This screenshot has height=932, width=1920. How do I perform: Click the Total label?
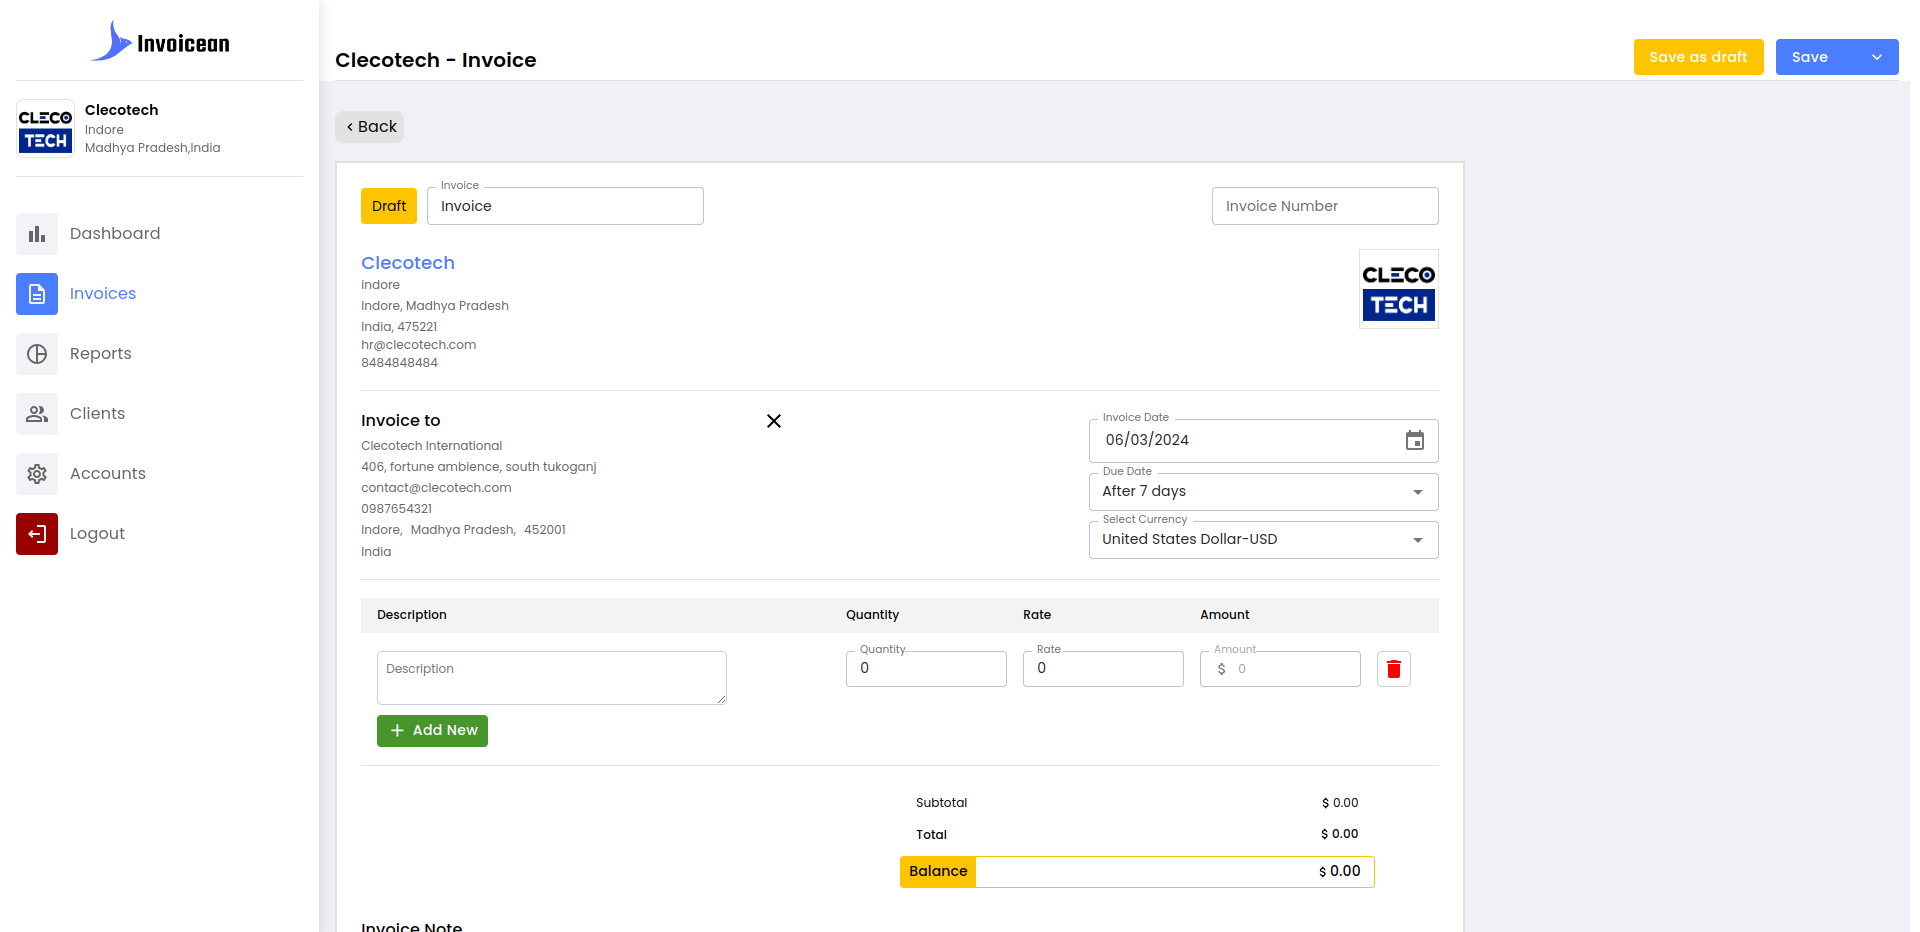click(931, 835)
